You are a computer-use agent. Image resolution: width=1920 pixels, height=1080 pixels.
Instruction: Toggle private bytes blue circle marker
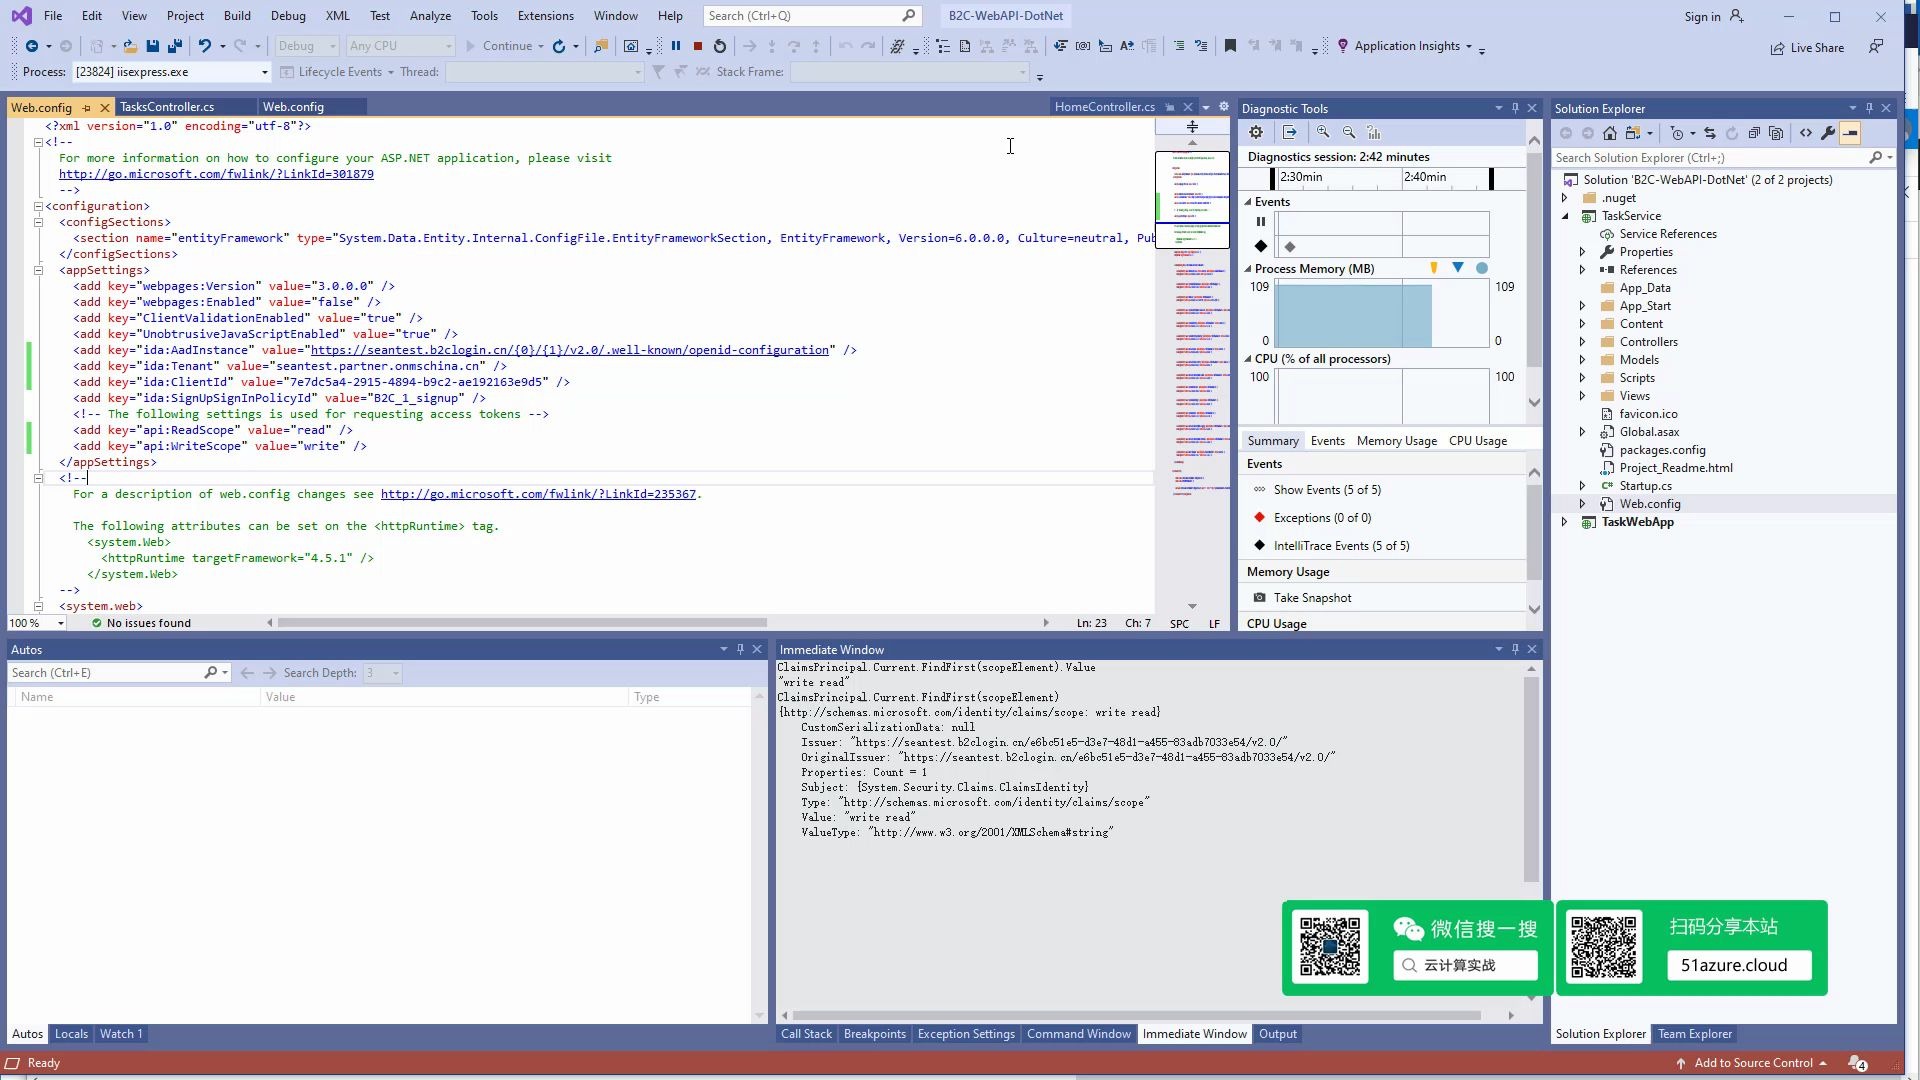pyautogui.click(x=1482, y=268)
